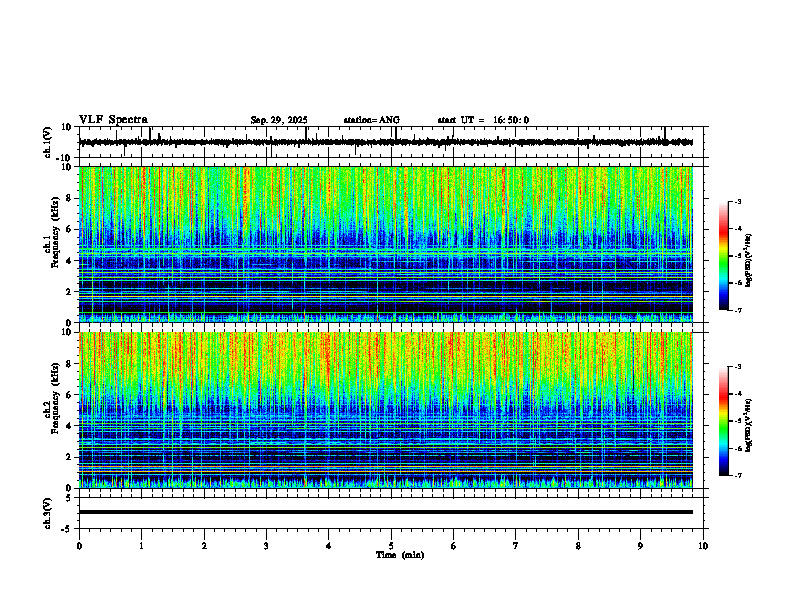Click the thick black ch.3 voltage trace
Viewport: 792px width, 612px height.
(x=386, y=512)
